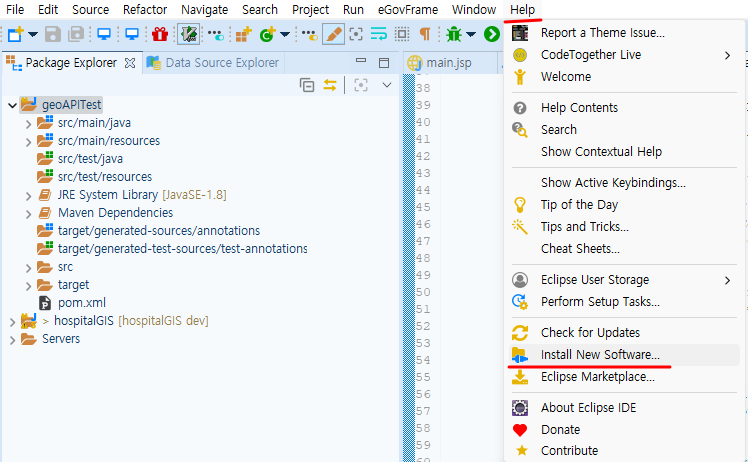Click the New file wizard icon
Screen dimensions: 748x462
click(x=15, y=34)
